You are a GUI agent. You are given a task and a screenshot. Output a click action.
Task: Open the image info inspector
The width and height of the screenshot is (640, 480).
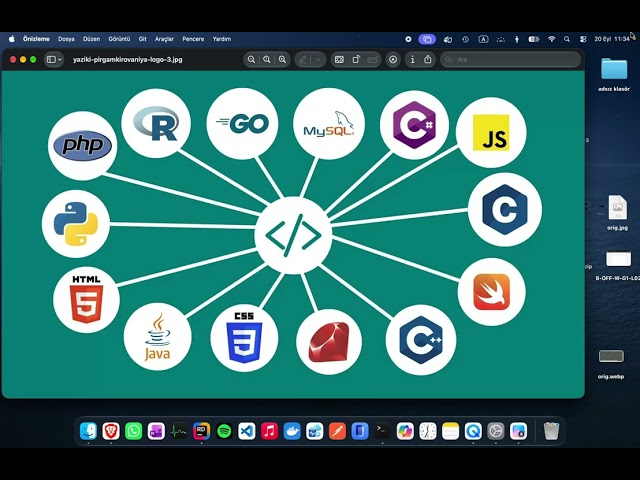[413, 60]
